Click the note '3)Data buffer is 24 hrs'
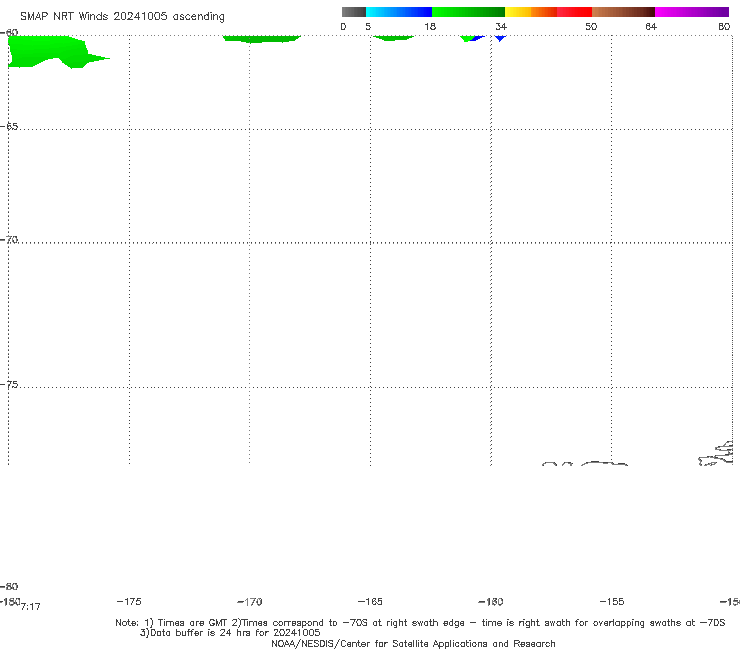This screenshot has width=740, height=650. point(230,633)
